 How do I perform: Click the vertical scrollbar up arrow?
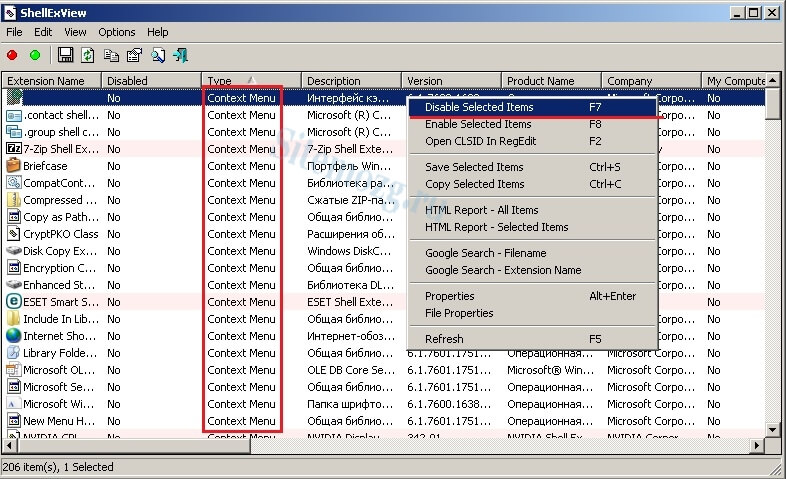click(x=772, y=80)
